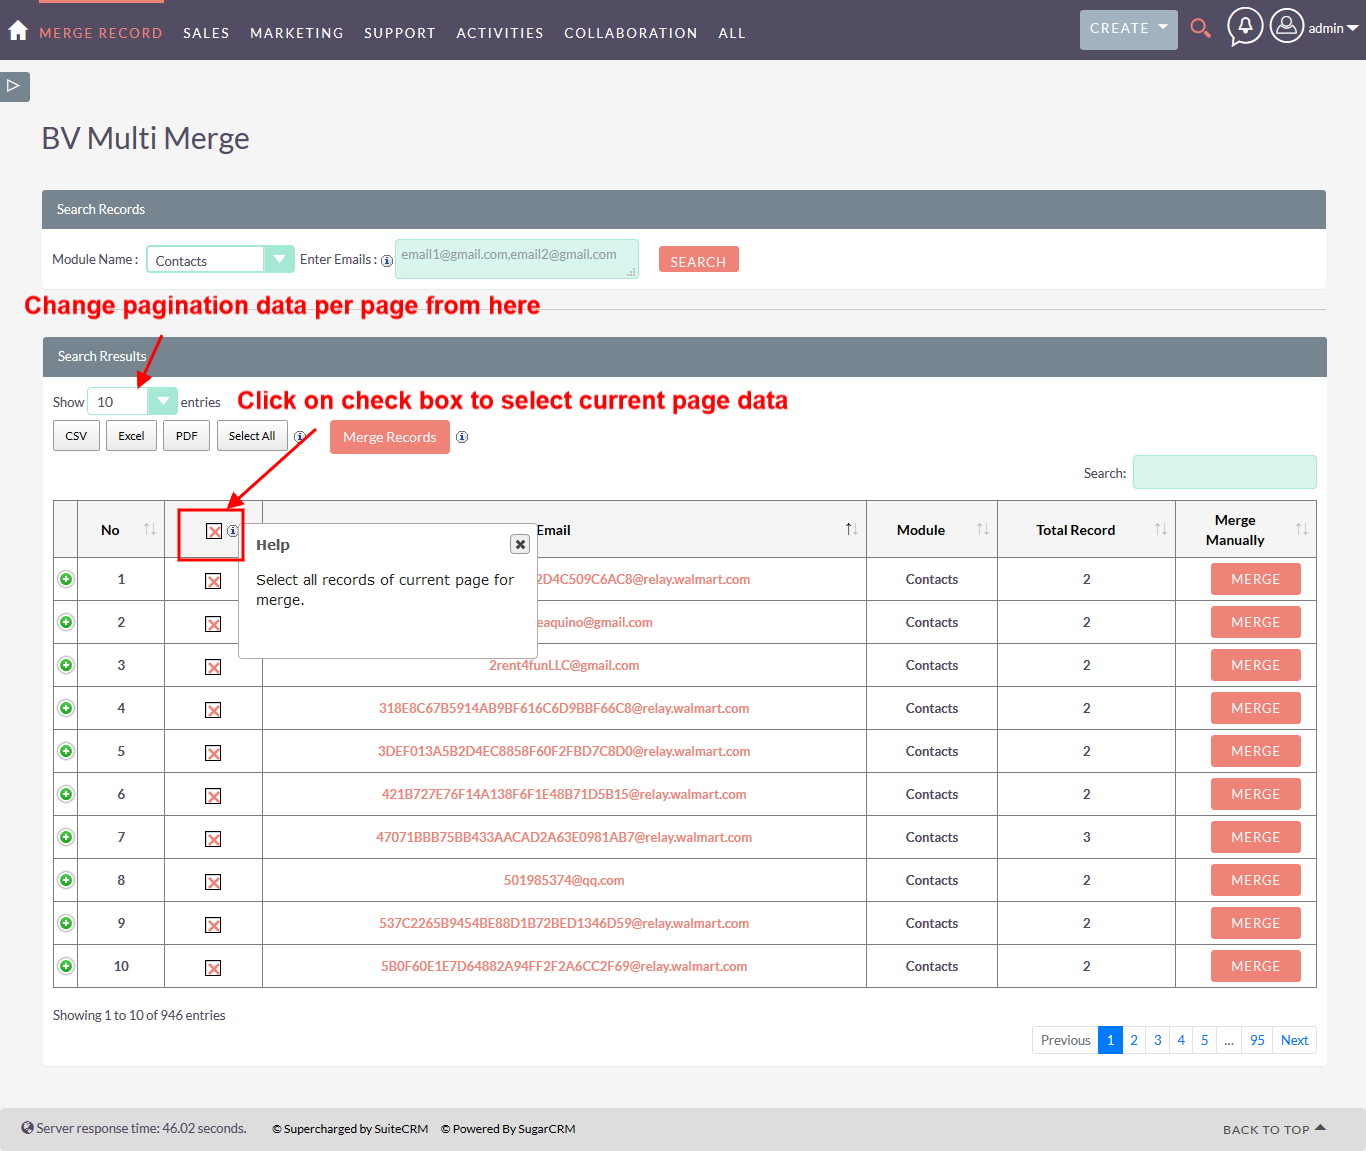Open the COLLABORATION menu
This screenshot has width=1366, height=1151.
point(631,33)
